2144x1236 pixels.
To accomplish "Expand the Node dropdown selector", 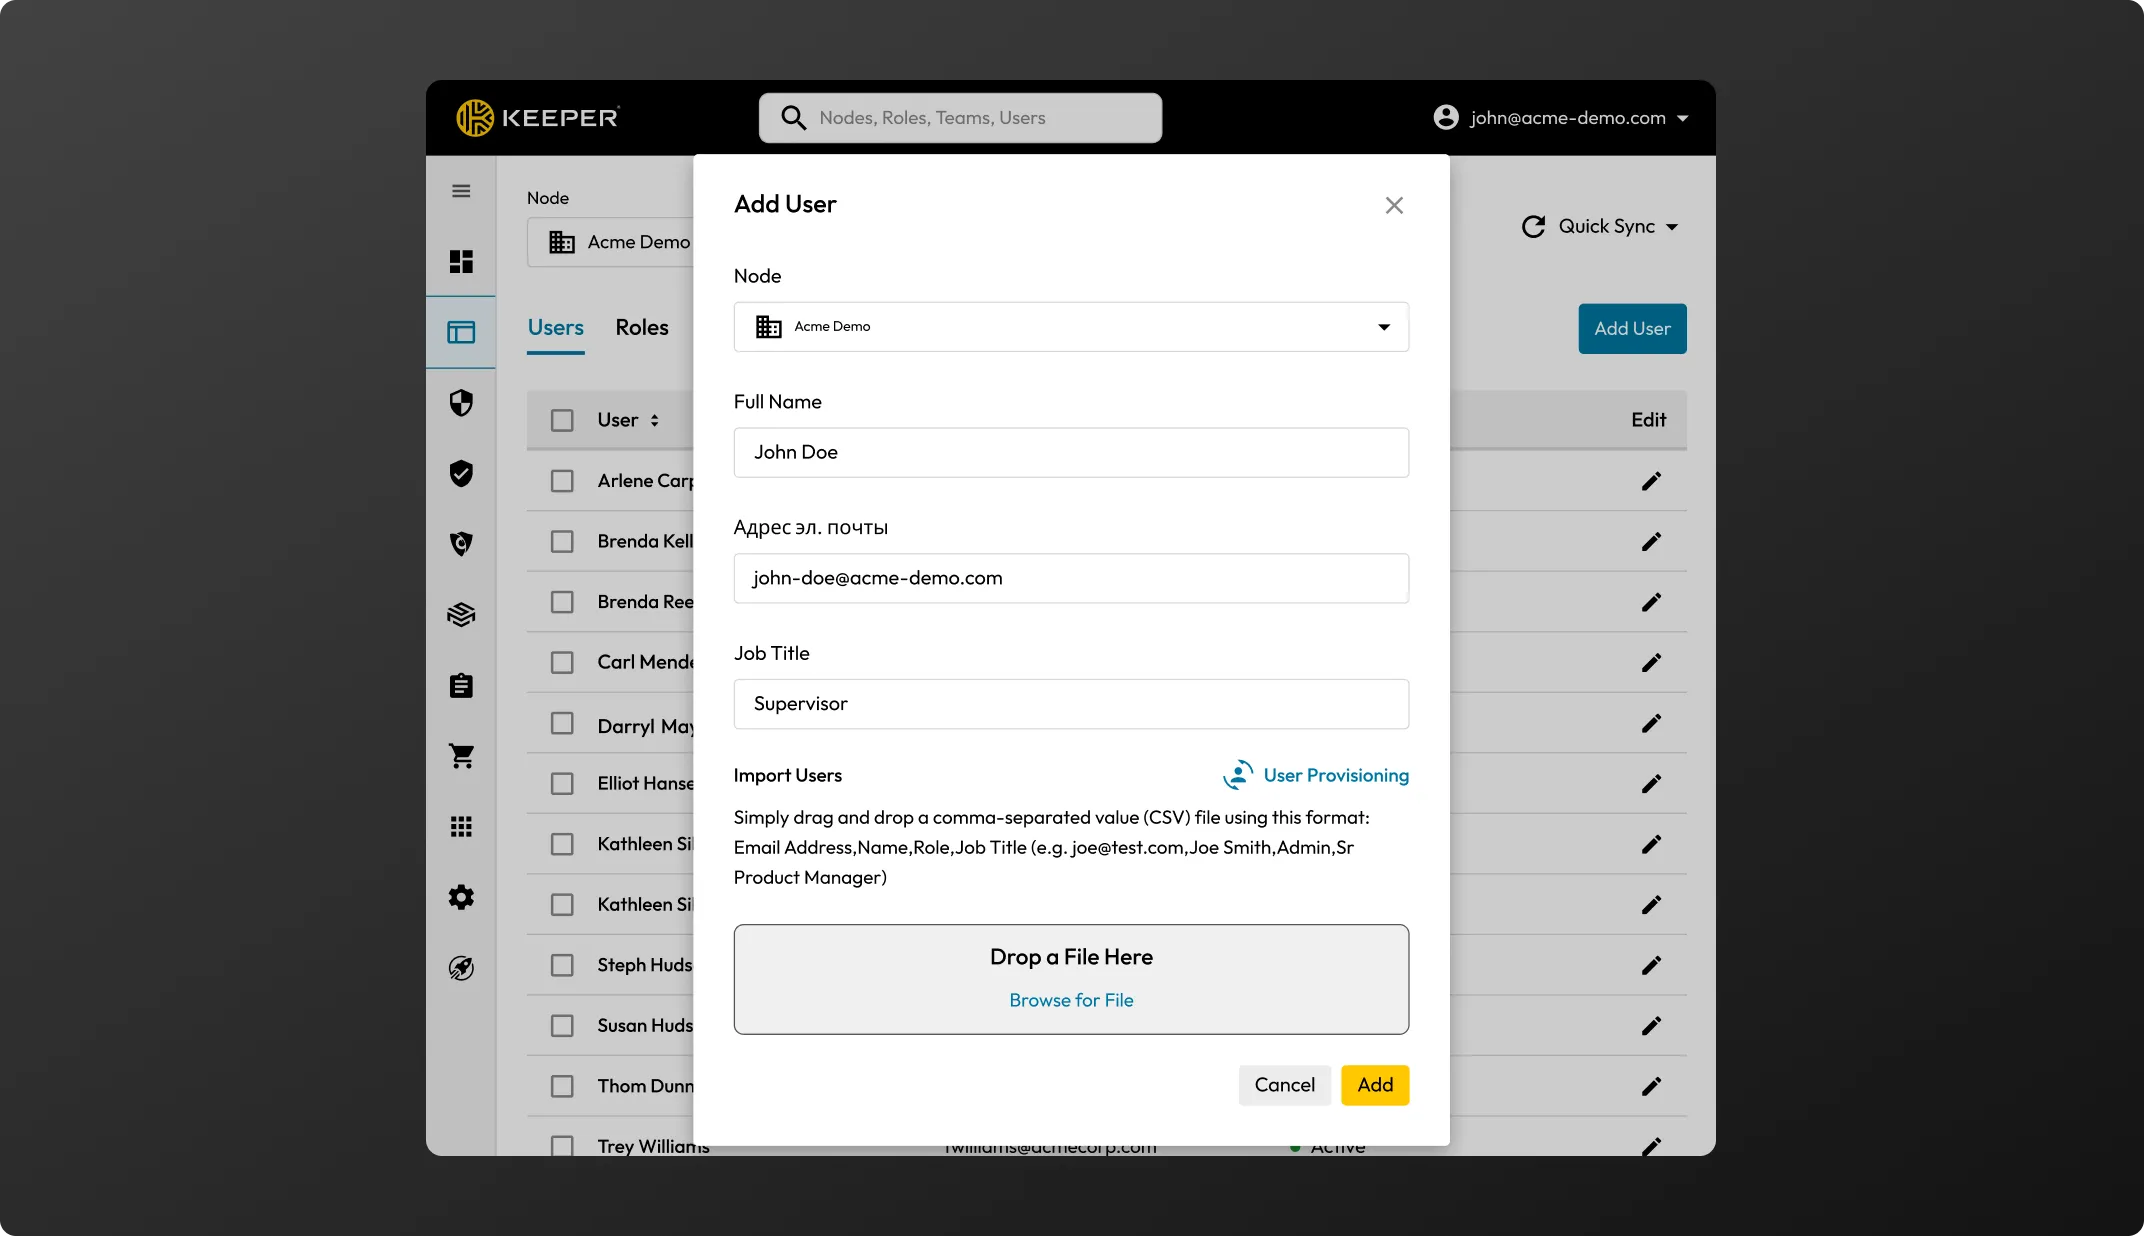I will (x=1381, y=326).
